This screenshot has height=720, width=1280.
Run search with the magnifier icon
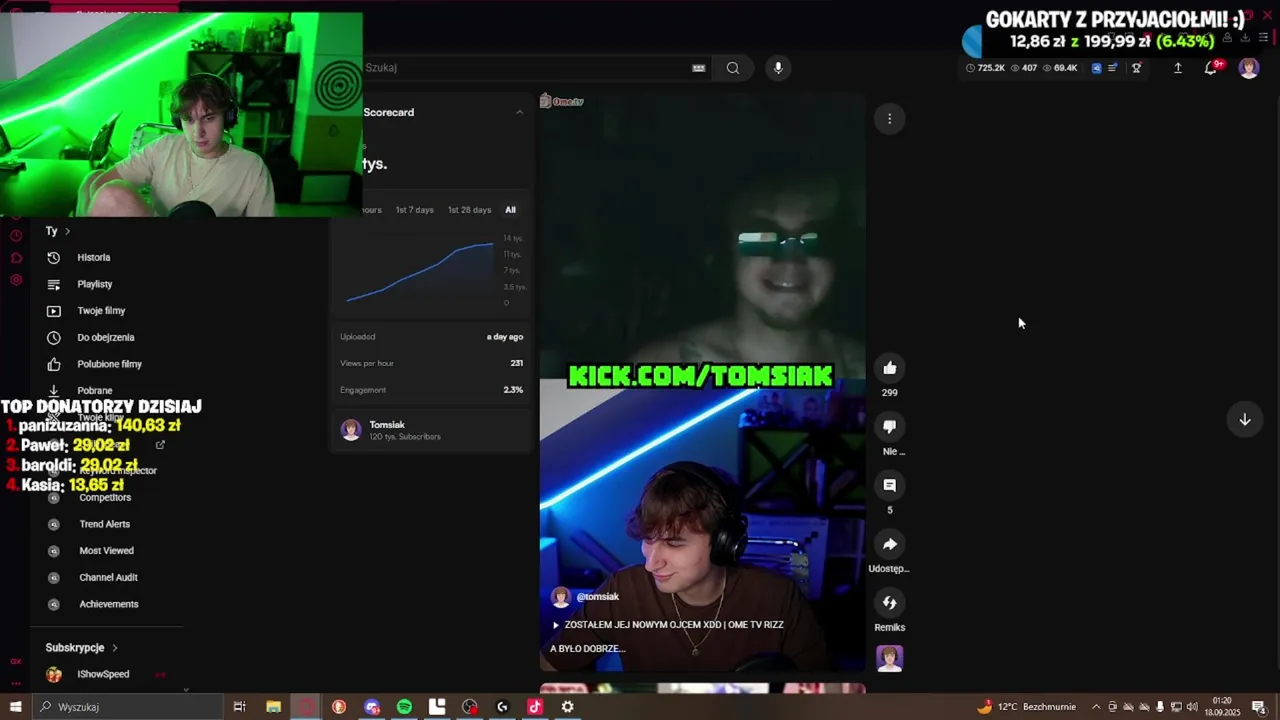click(733, 68)
